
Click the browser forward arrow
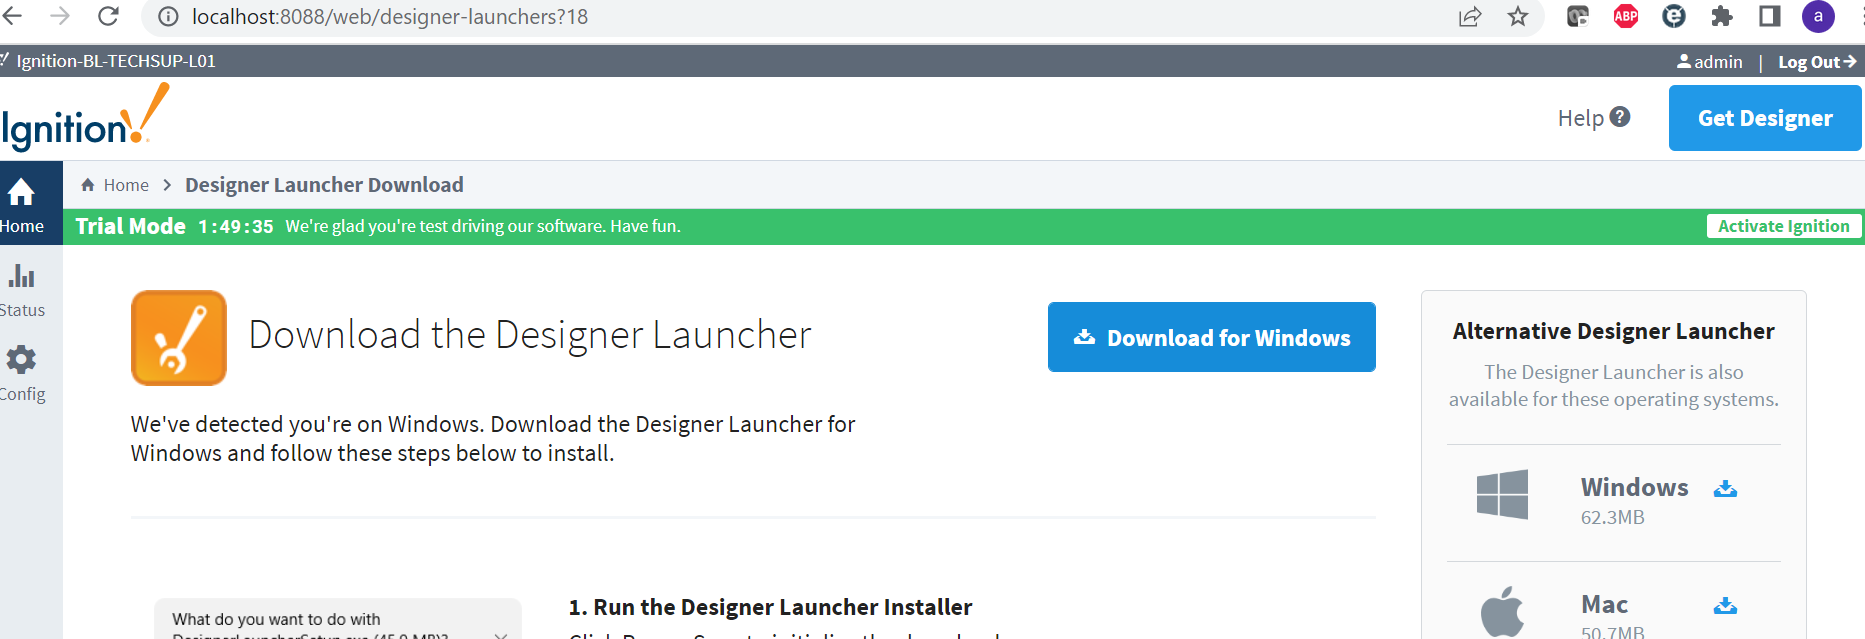click(x=60, y=16)
